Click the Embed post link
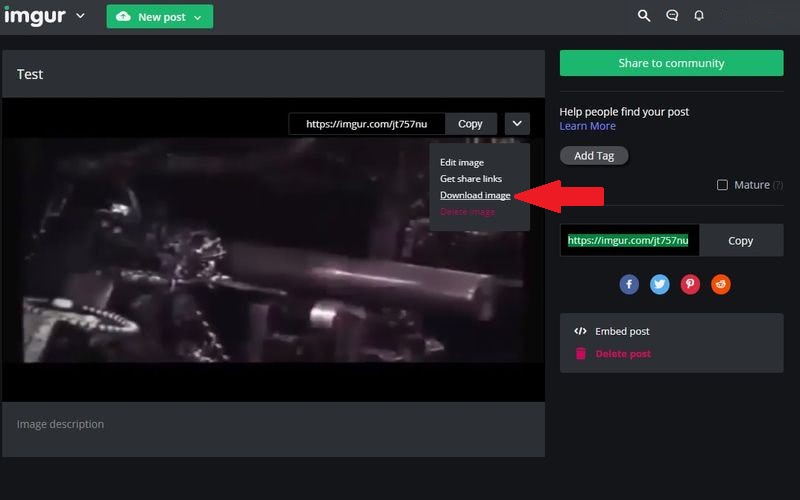 pos(622,331)
